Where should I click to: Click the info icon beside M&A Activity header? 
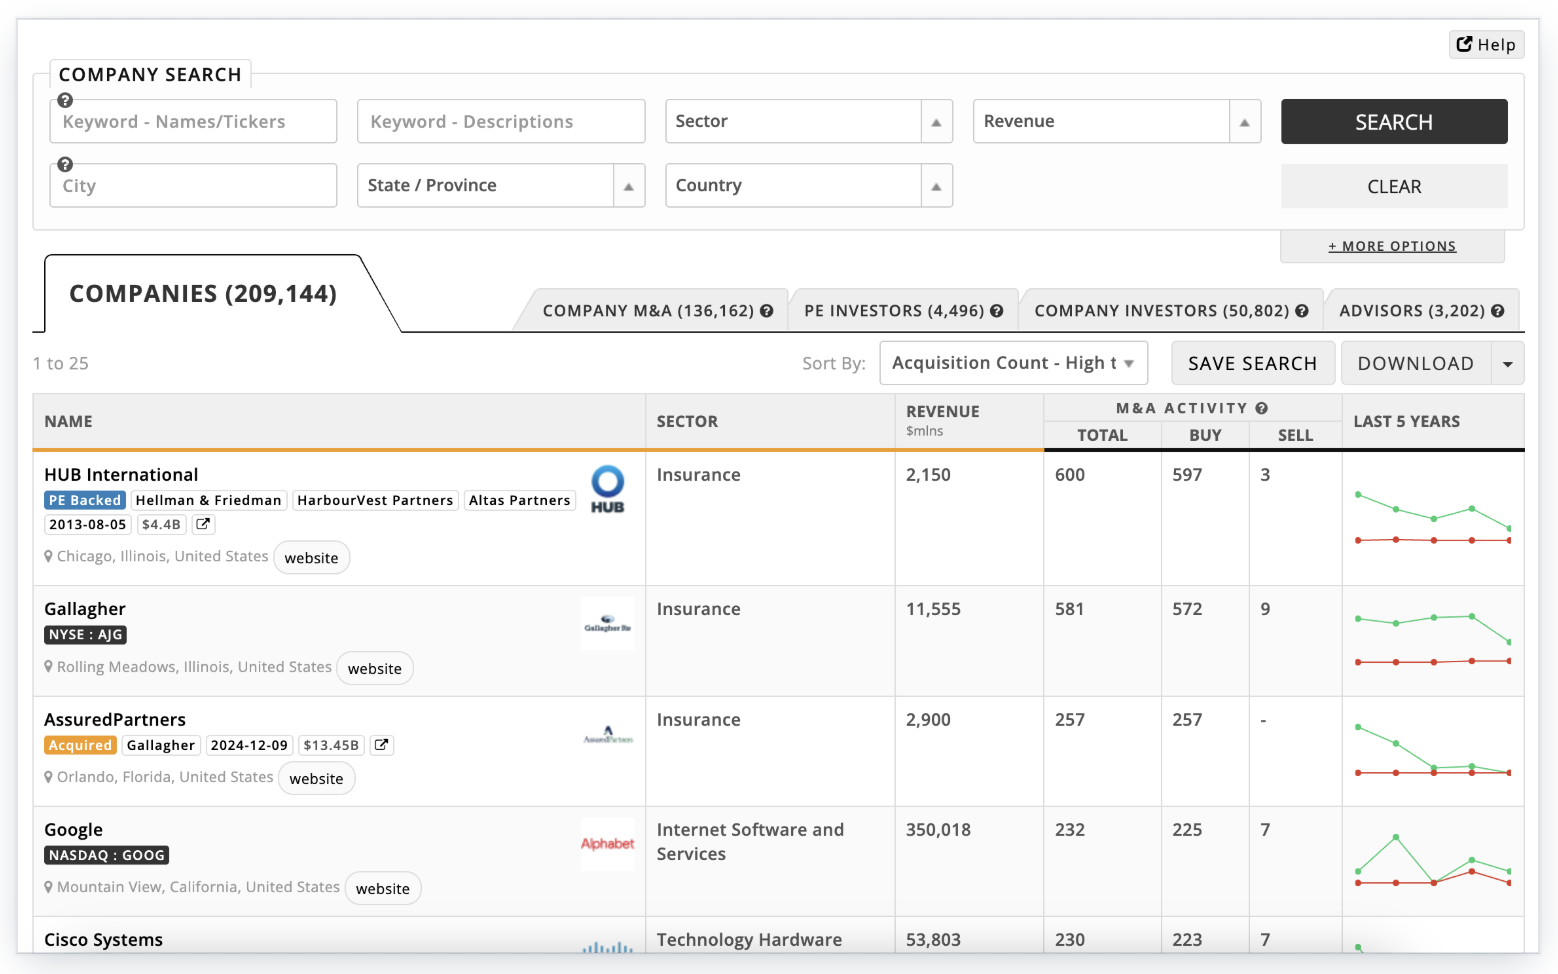pyautogui.click(x=1262, y=408)
